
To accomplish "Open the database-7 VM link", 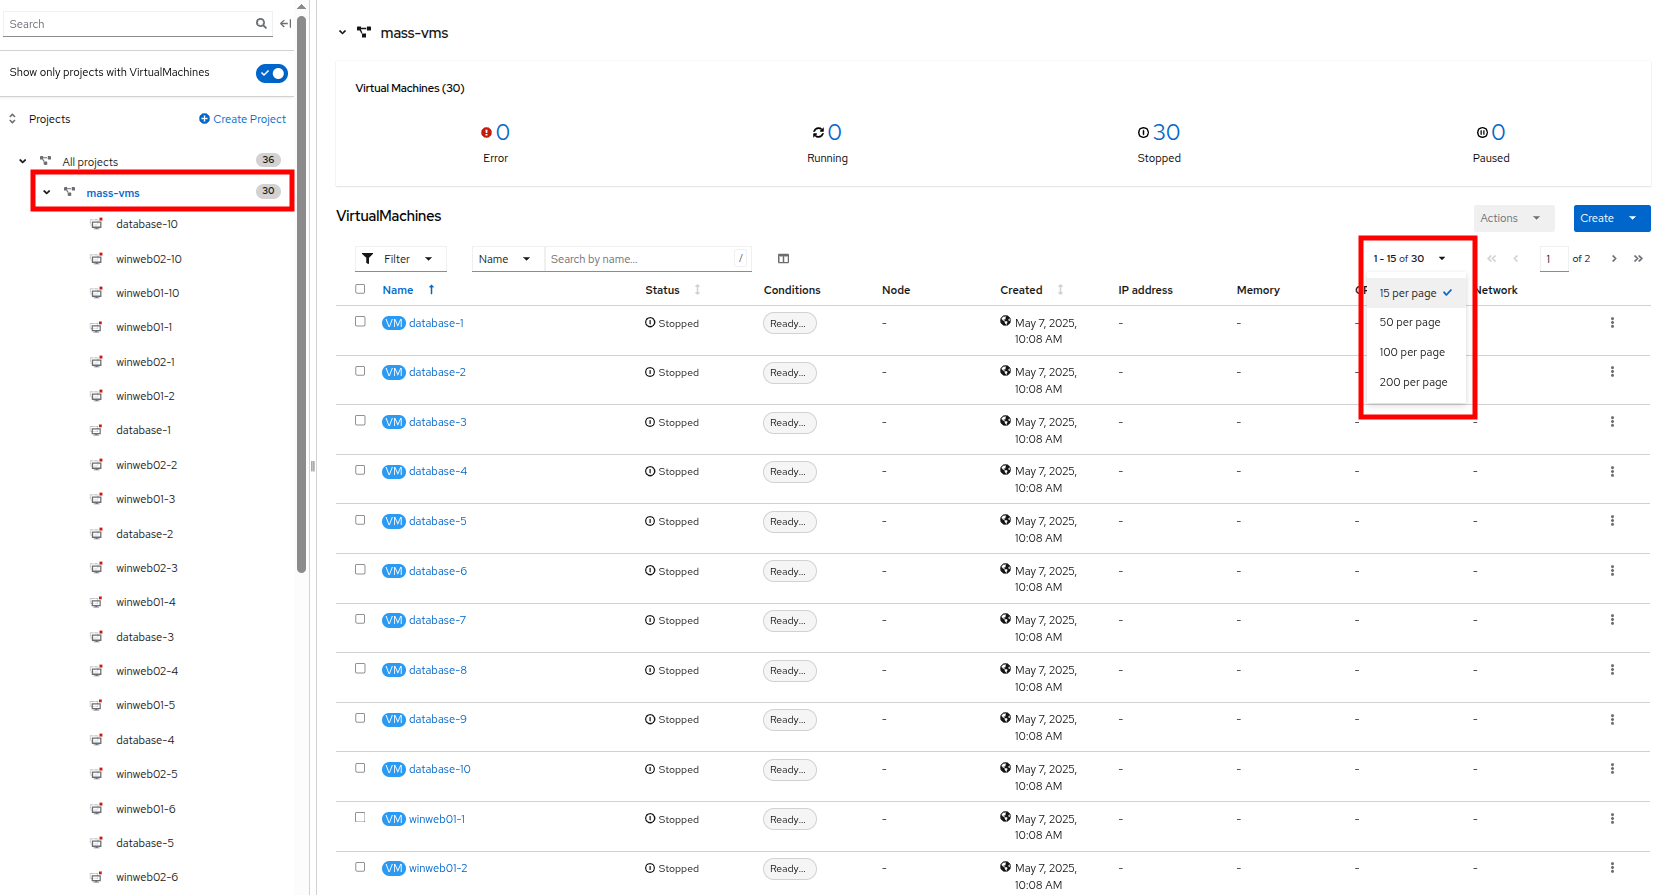I will tap(437, 620).
